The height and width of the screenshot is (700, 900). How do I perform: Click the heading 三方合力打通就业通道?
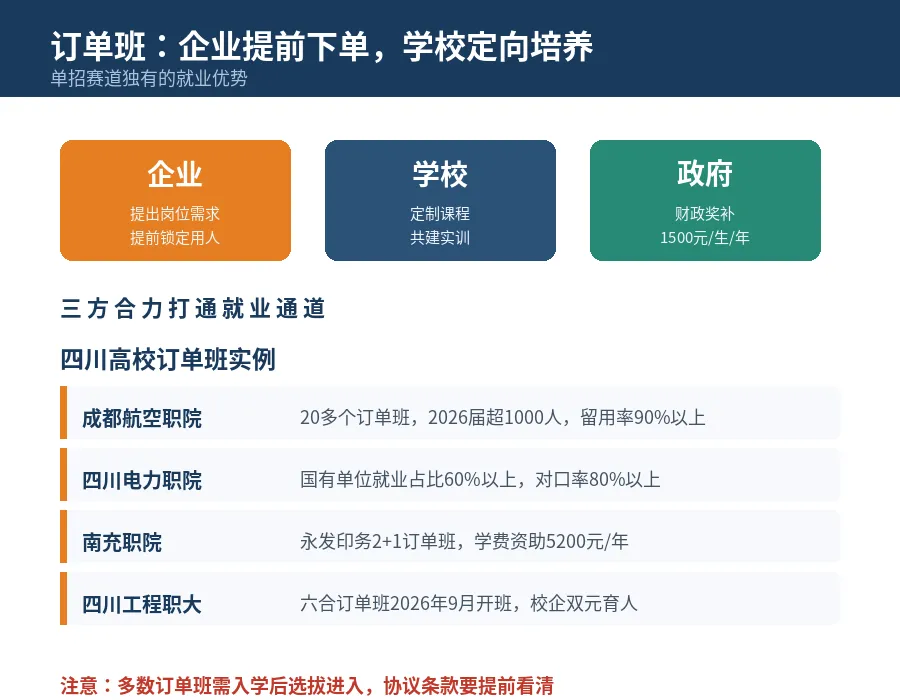[193, 308]
